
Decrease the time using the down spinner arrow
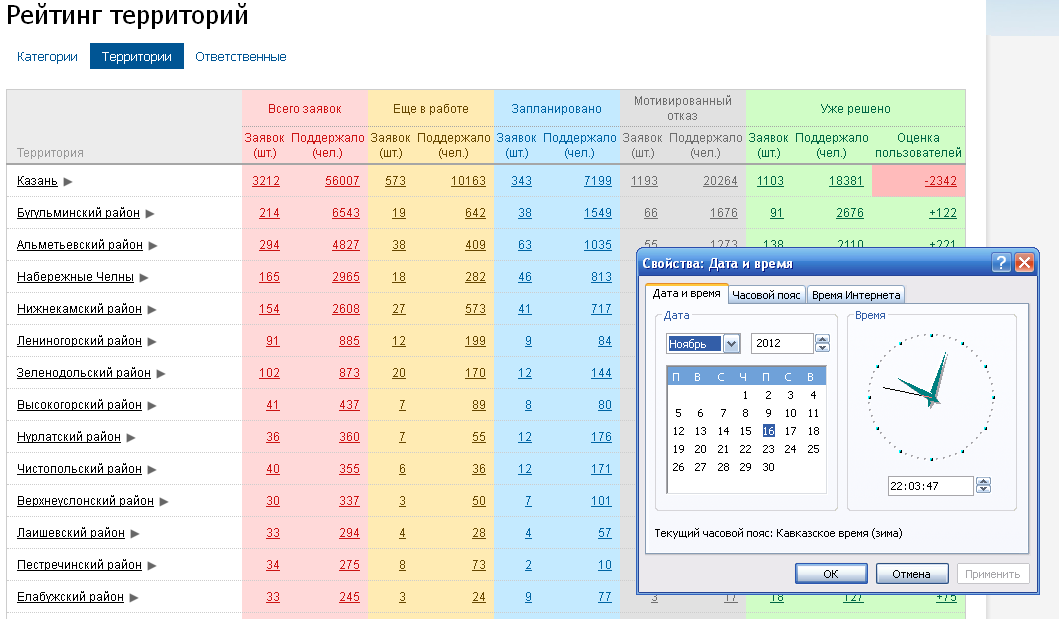983,489
